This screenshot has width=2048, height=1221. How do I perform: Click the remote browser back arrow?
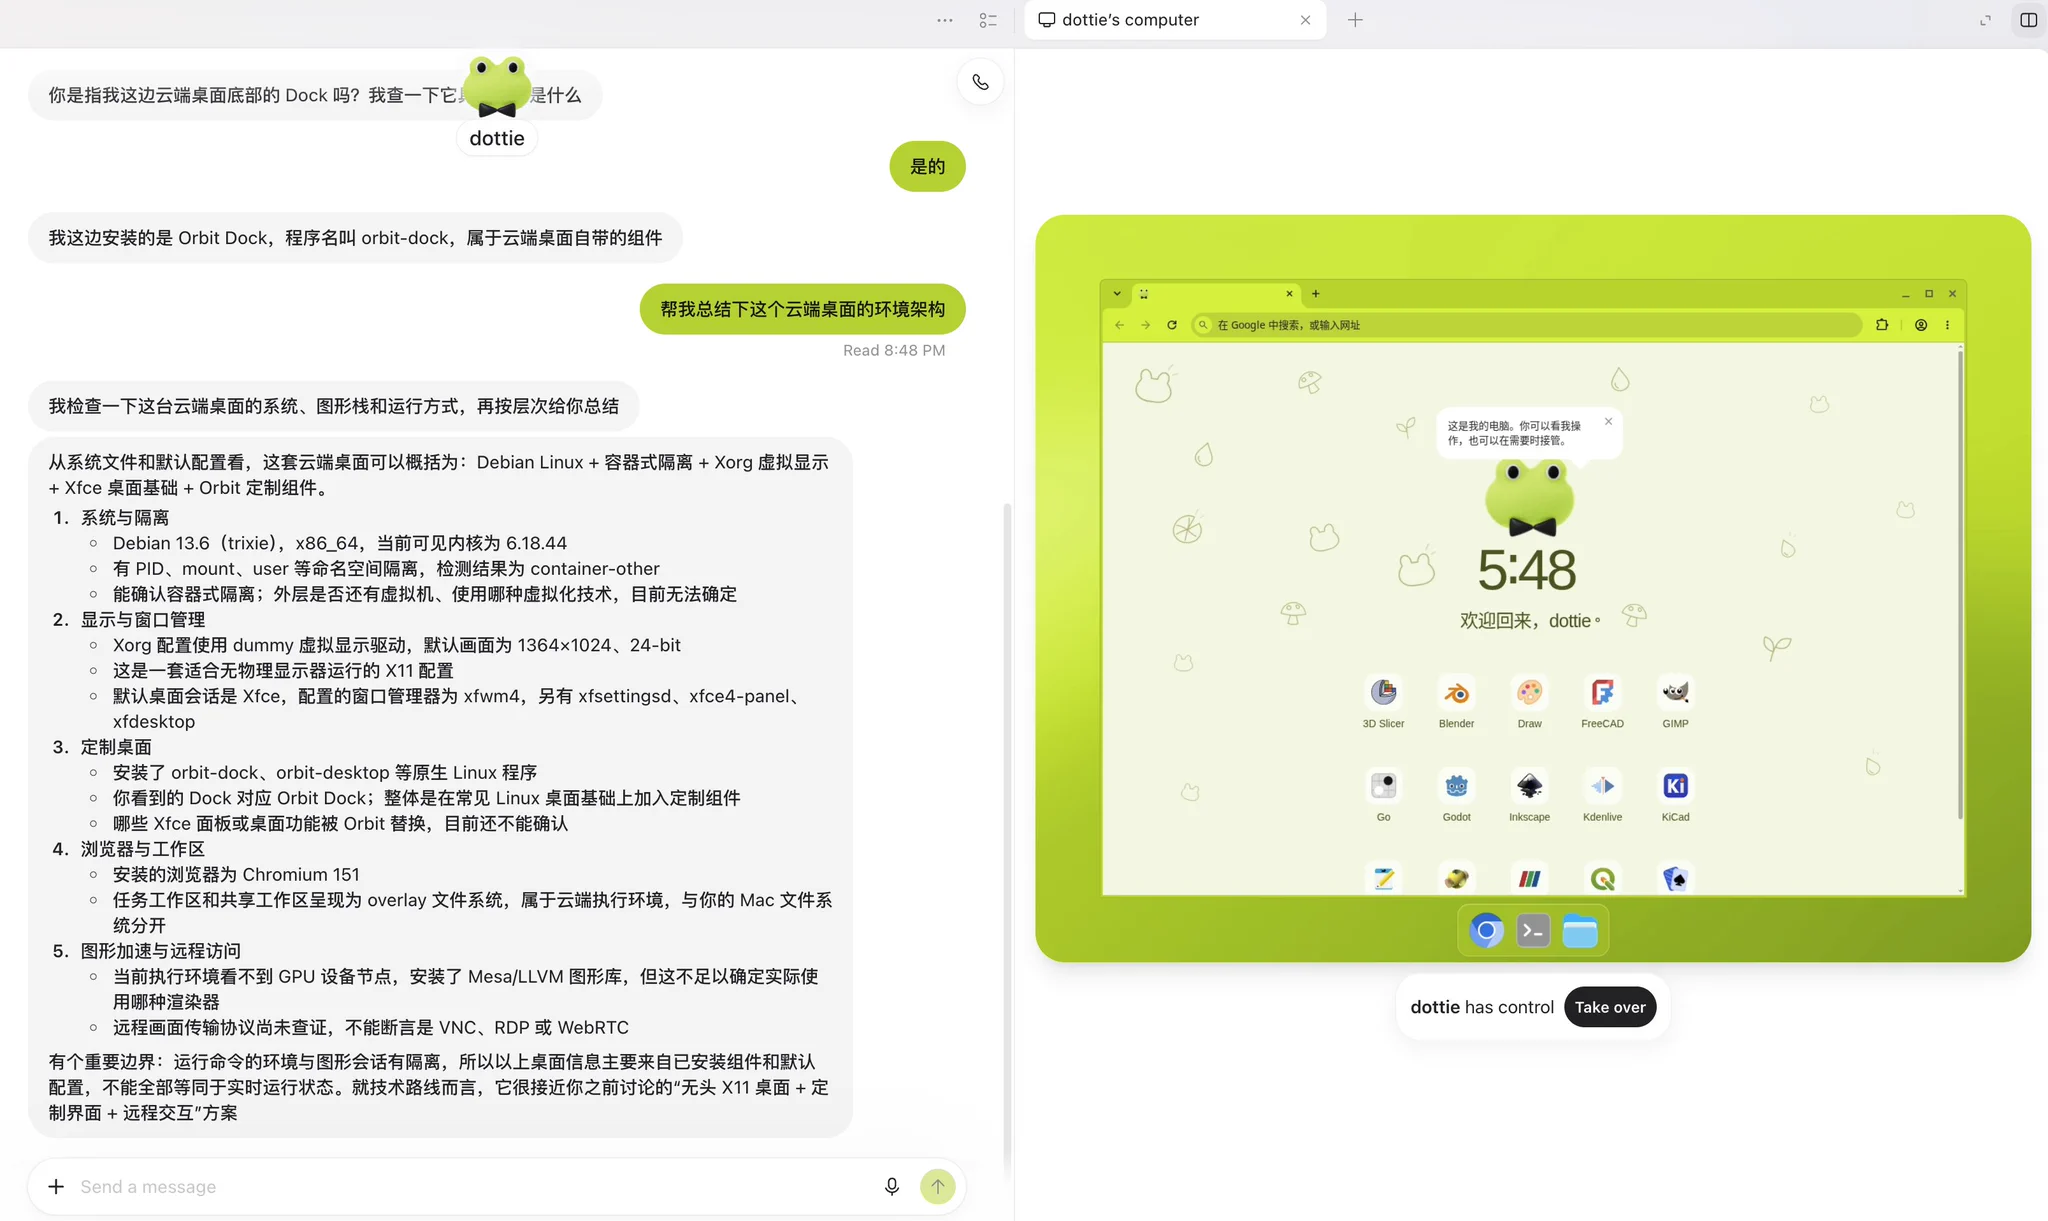coord(1119,325)
